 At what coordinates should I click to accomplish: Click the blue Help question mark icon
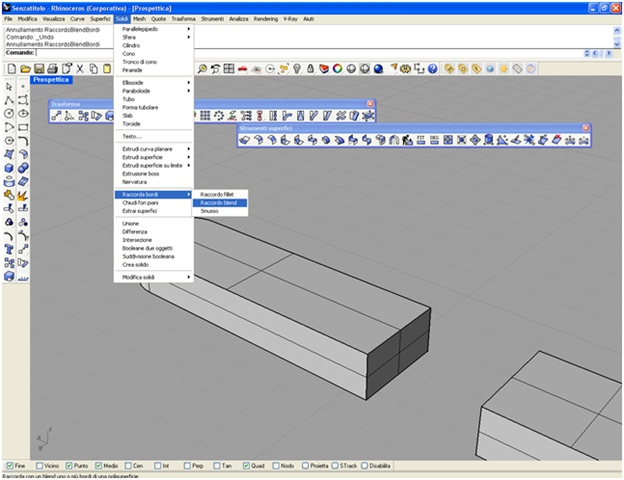coord(433,69)
